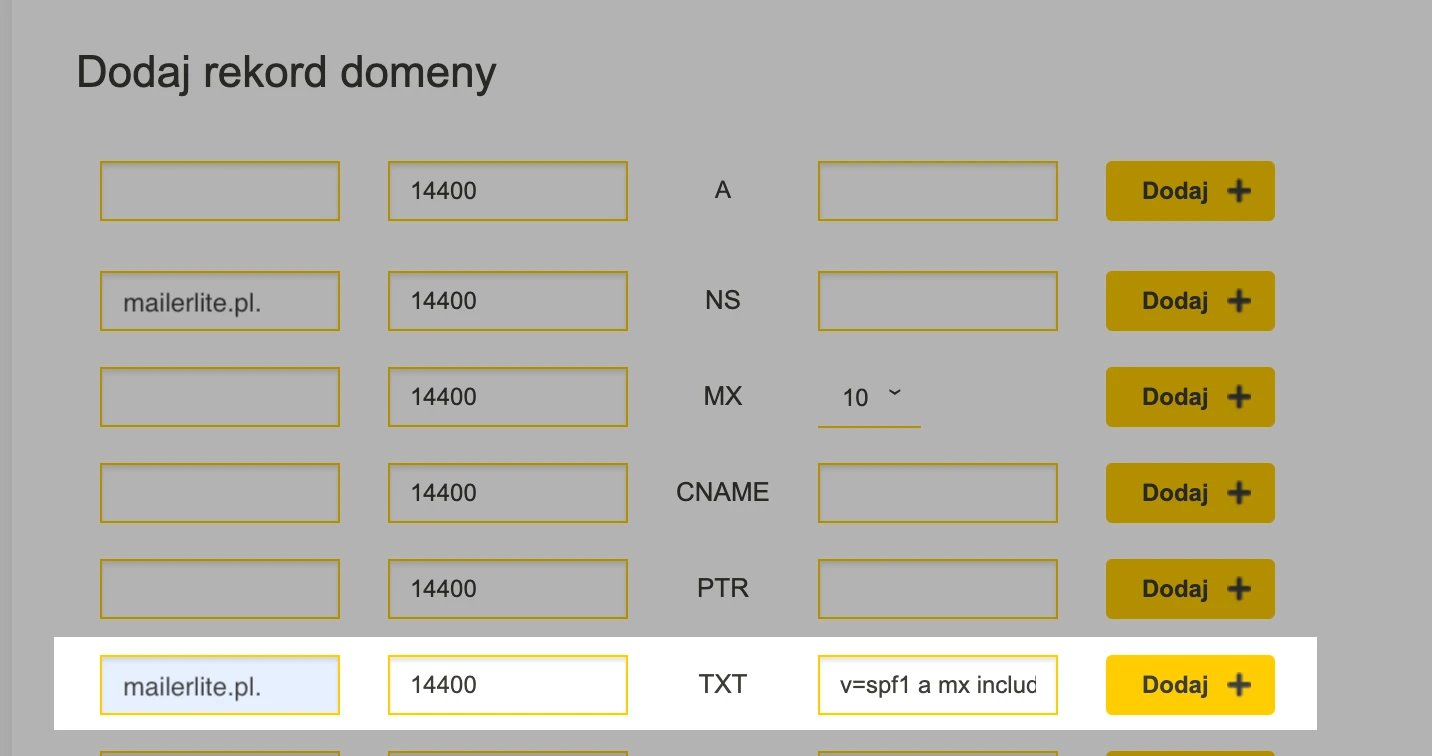Click the TTL field in the TXT row
Screen dimensions: 1432x756
coord(507,685)
